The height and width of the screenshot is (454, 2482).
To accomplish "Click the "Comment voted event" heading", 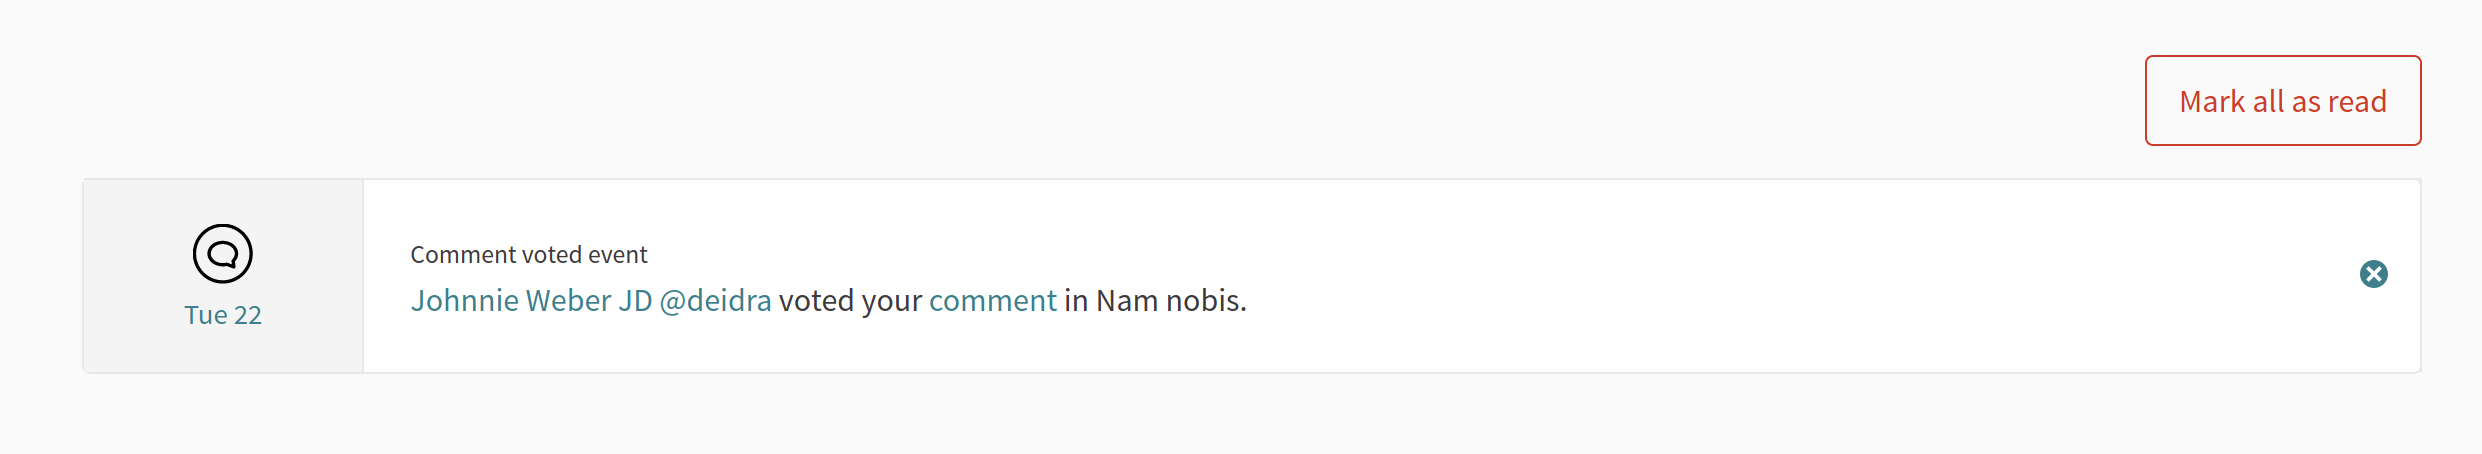I will 528,255.
